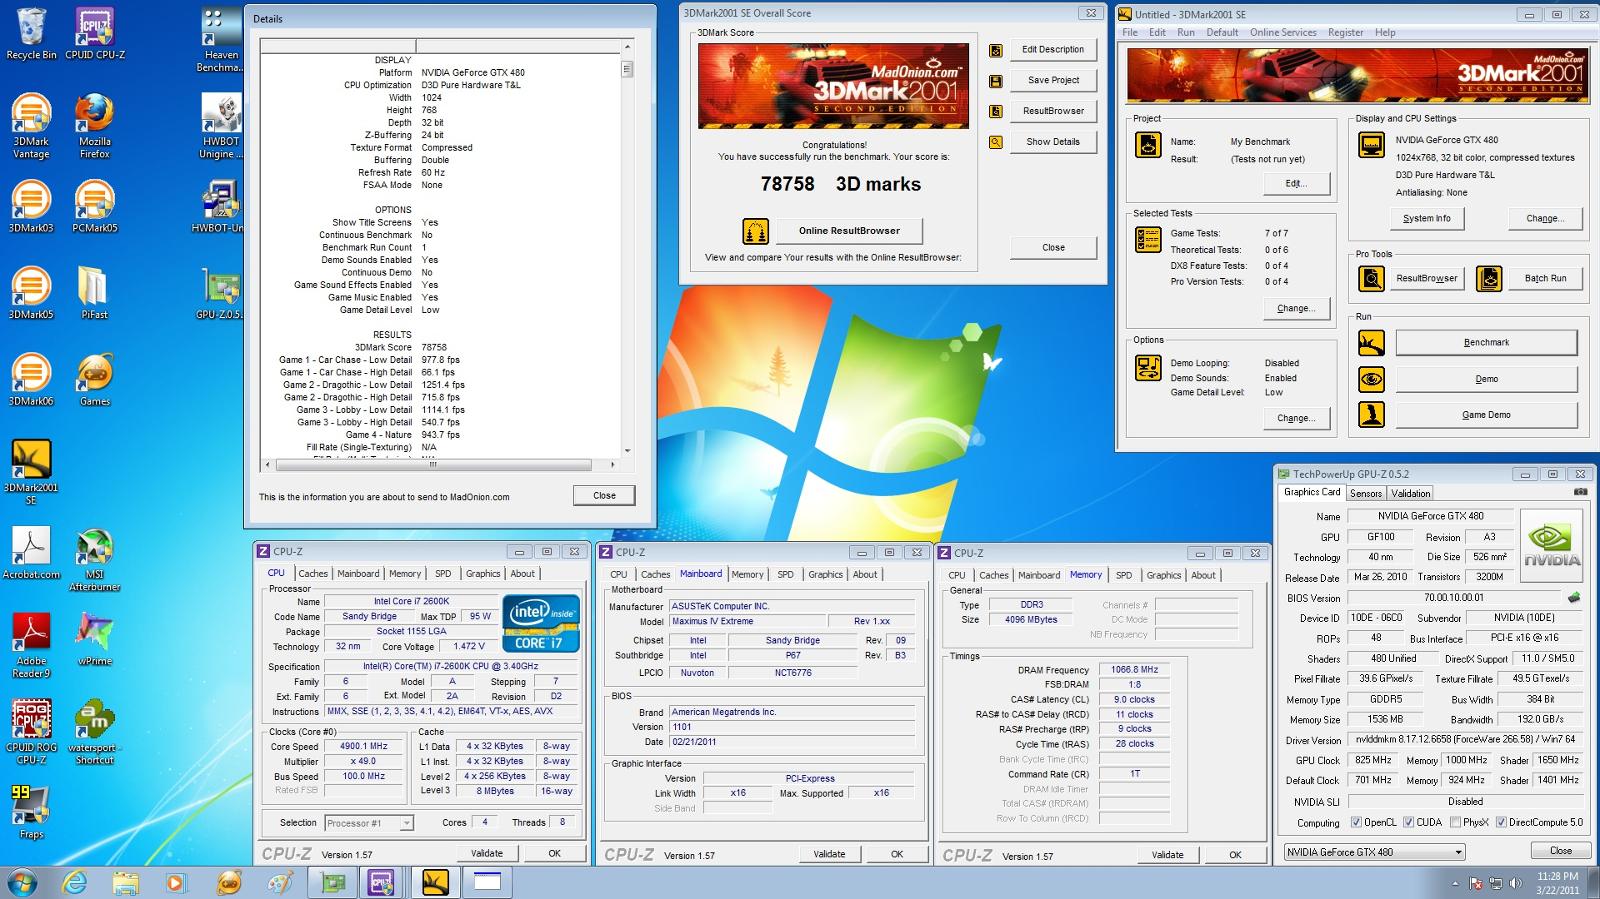Click Edit Description button
The width and height of the screenshot is (1600, 899).
point(1052,50)
